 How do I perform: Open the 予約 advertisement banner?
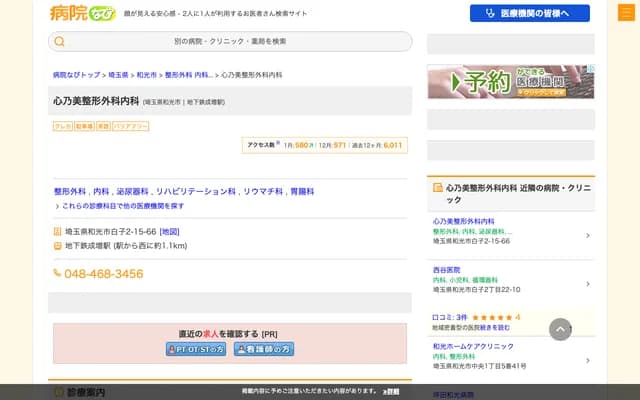[510, 82]
